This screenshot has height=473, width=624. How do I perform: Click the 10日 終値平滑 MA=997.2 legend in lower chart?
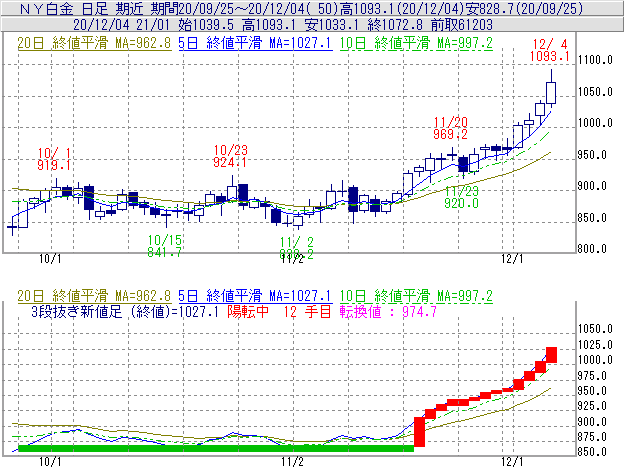[x=416, y=296]
